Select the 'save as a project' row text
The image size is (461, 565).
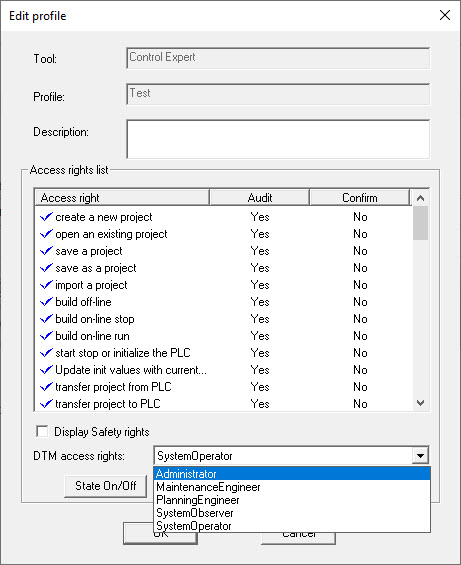[96, 268]
